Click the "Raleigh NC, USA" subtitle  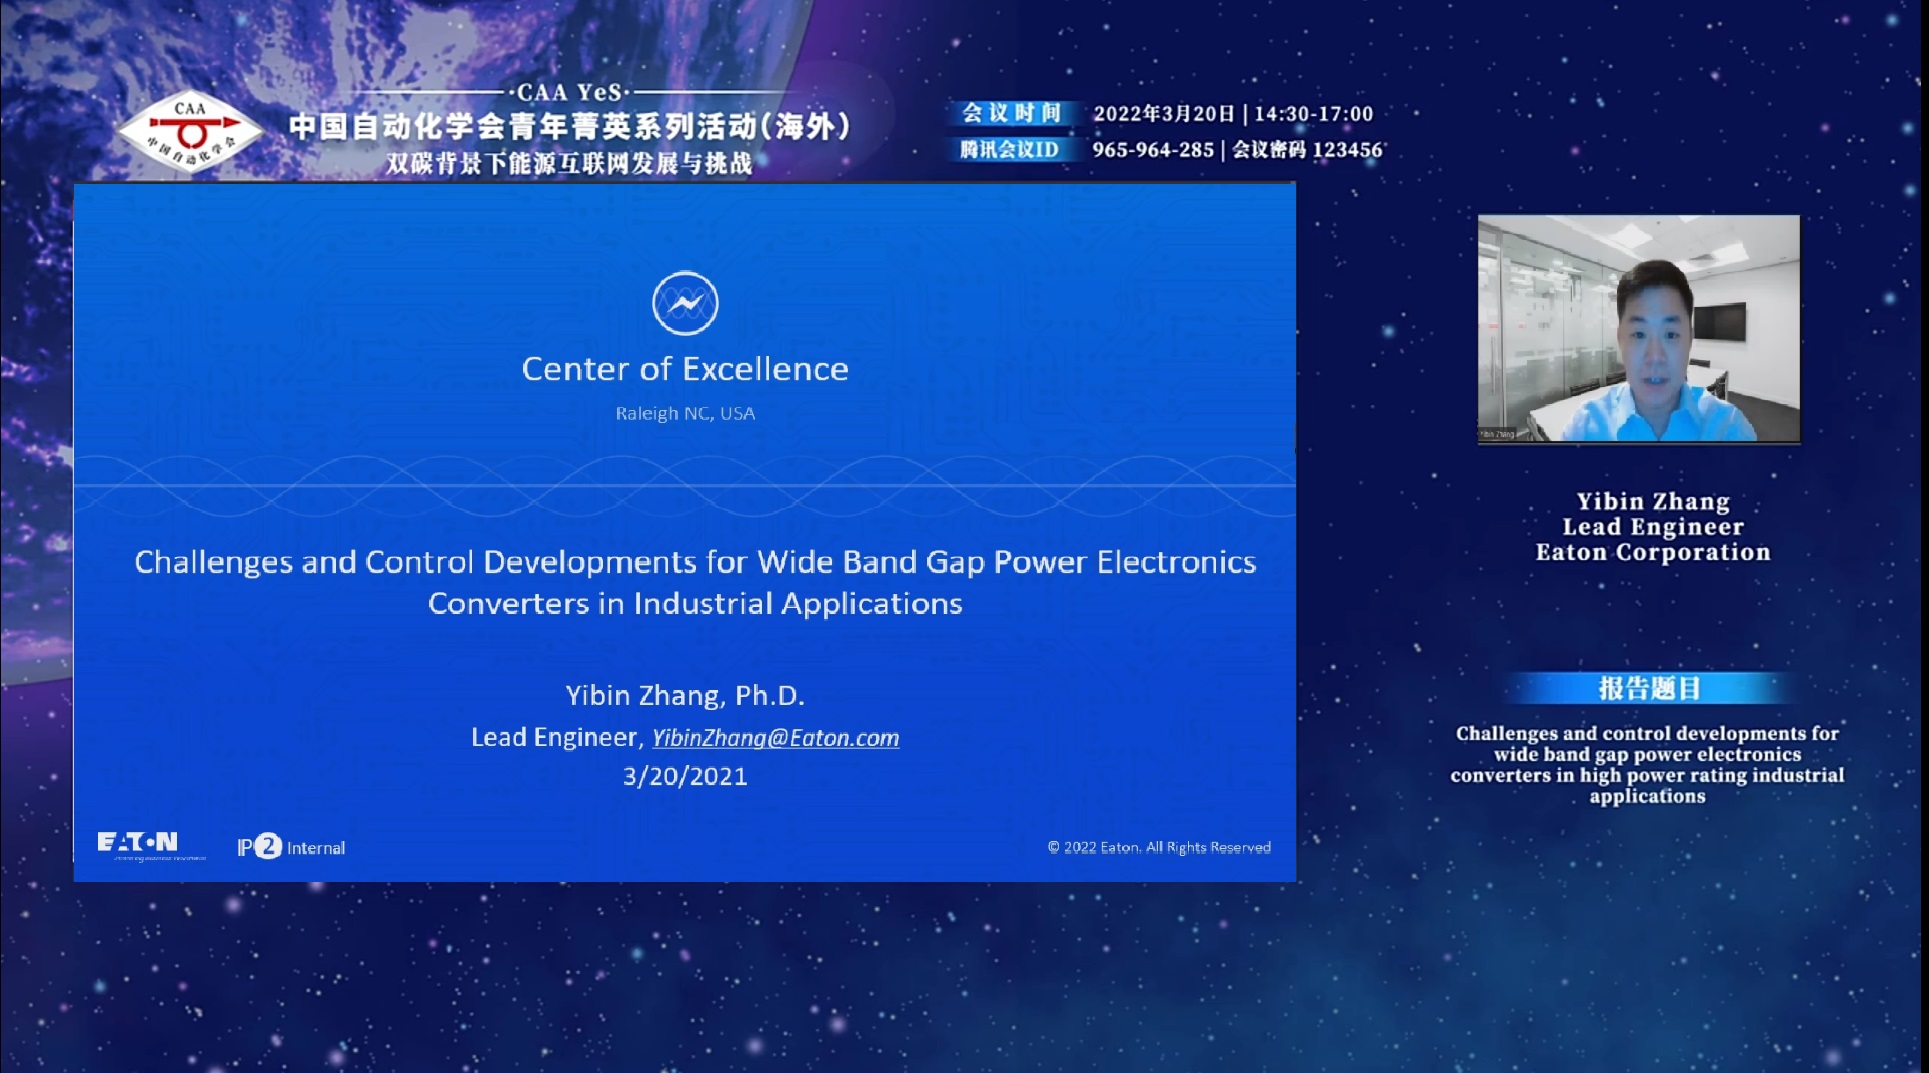click(x=685, y=413)
